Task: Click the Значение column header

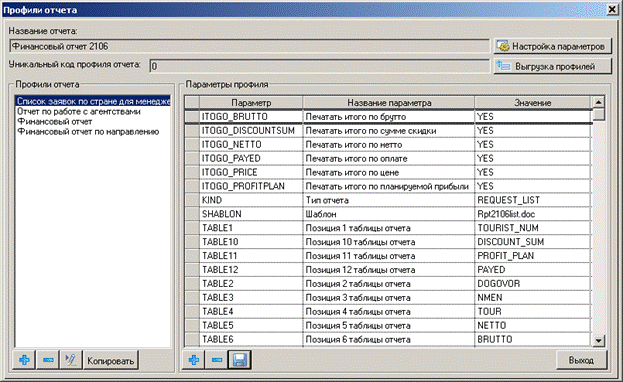Action: point(532,103)
